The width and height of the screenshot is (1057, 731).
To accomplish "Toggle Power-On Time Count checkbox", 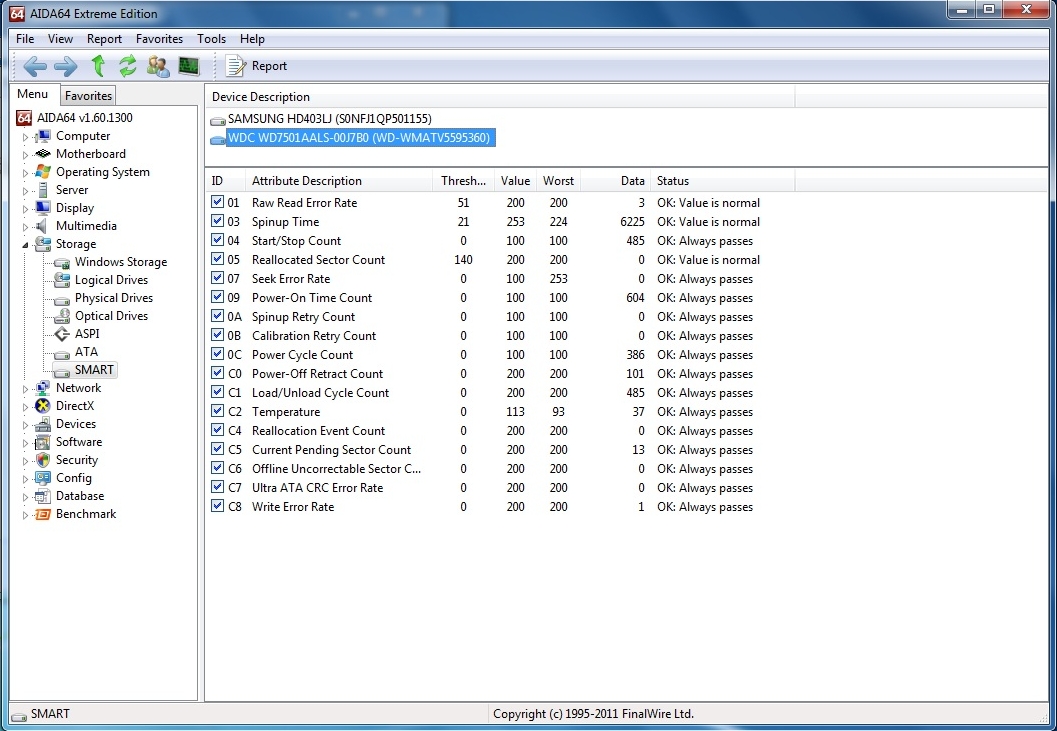I will pyautogui.click(x=217, y=296).
